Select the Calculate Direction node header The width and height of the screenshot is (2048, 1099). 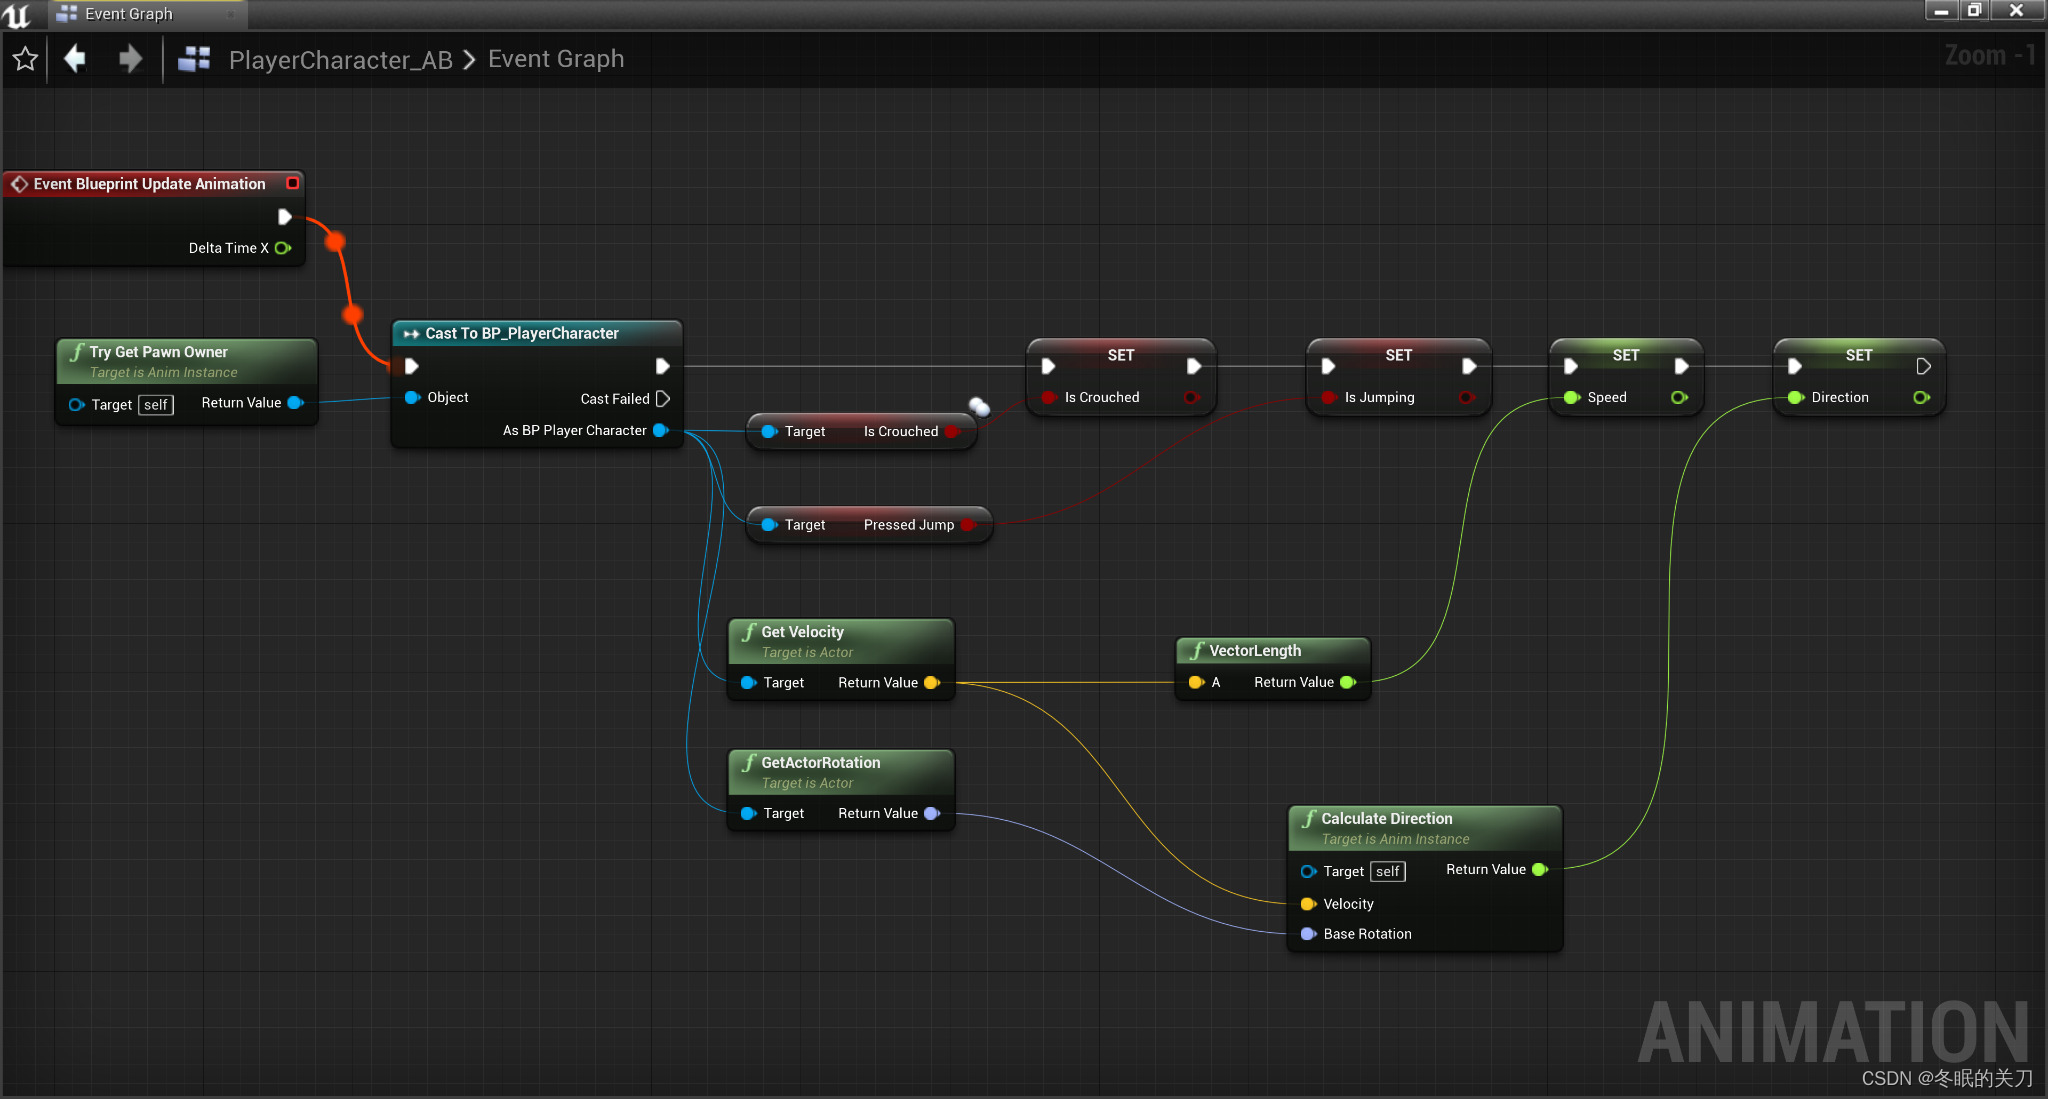click(1425, 828)
